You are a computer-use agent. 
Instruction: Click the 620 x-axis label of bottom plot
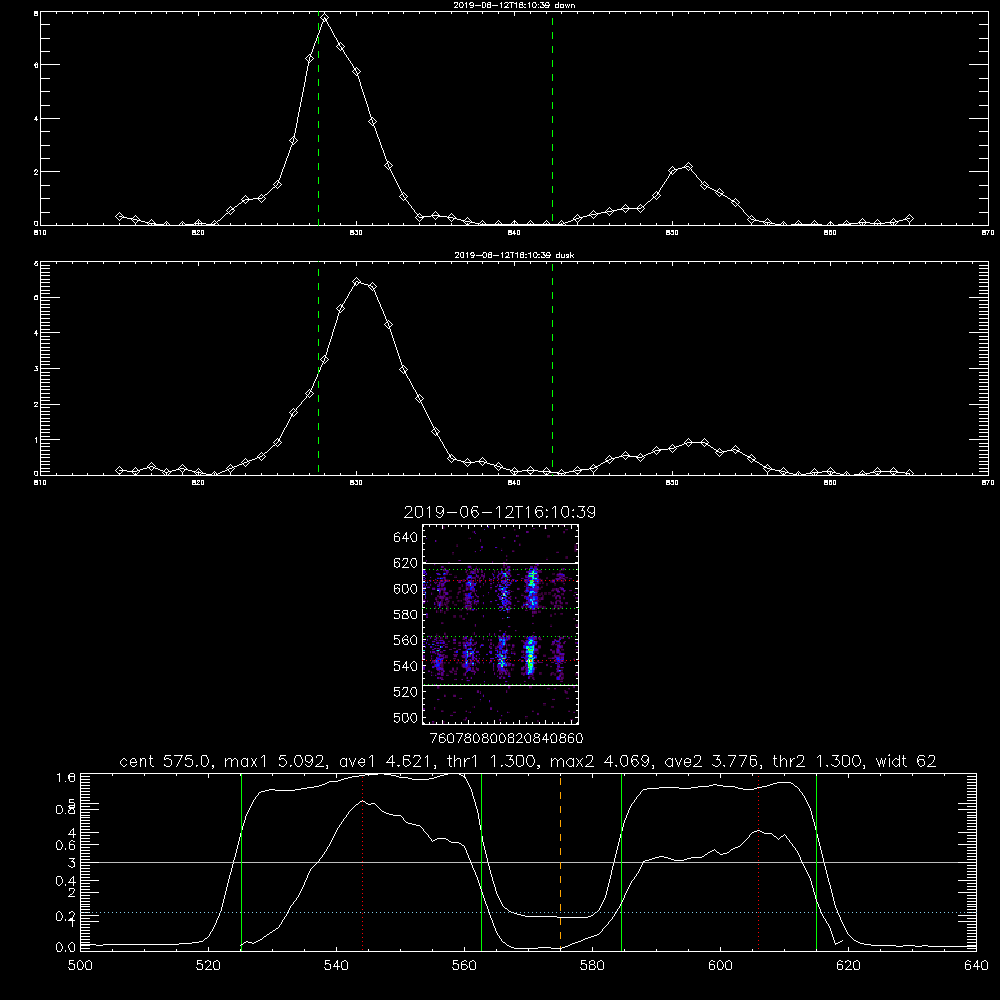point(848,966)
